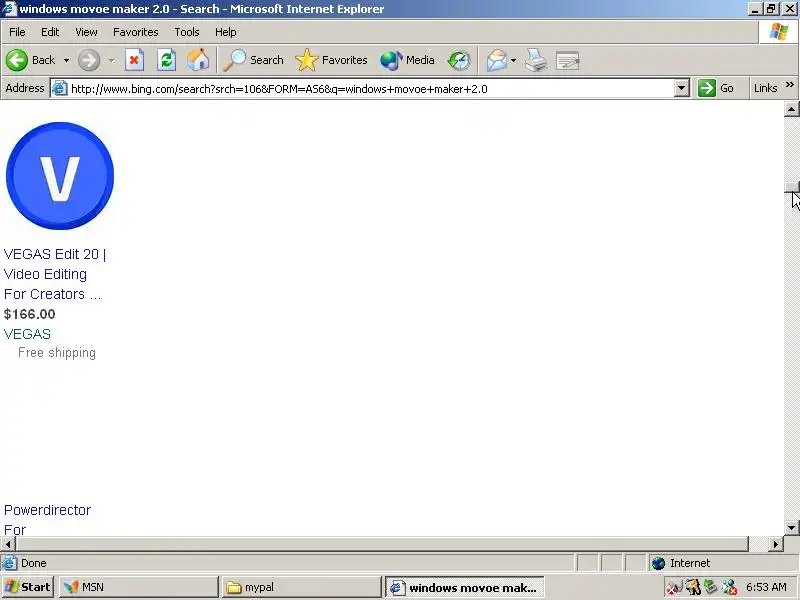The width and height of the screenshot is (800, 600).
Task: Open the Search pane toolbar button
Action: coord(254,60)
